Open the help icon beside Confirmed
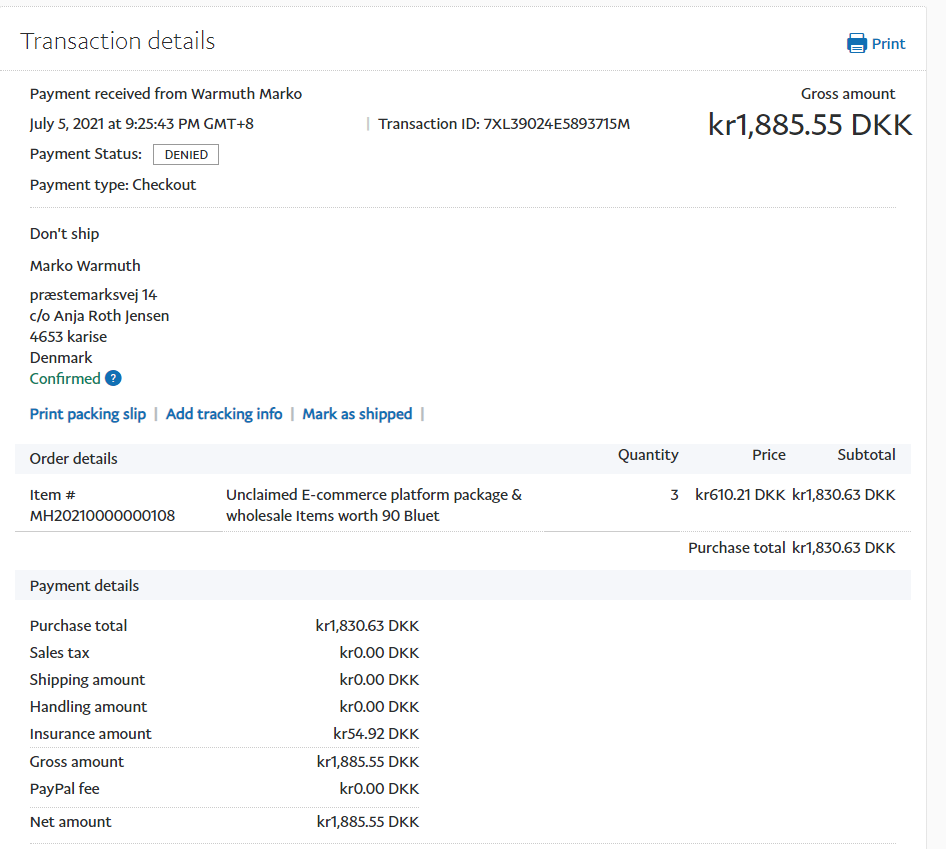This screenshot has height=849, width=946. point(113,378)
